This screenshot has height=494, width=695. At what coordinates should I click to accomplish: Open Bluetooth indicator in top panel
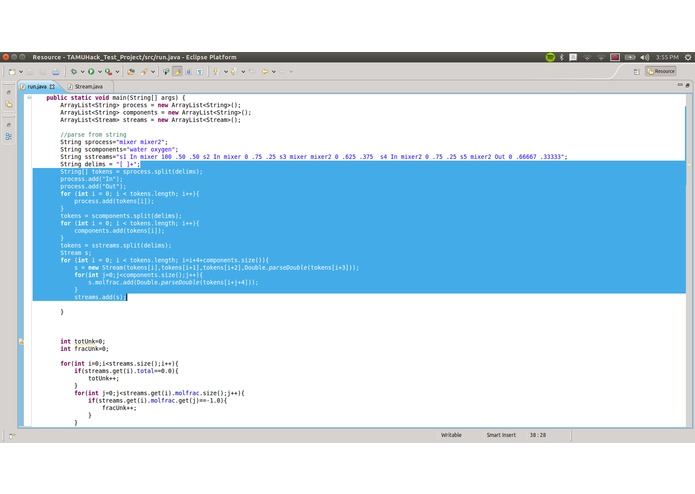tap(562, 57)
